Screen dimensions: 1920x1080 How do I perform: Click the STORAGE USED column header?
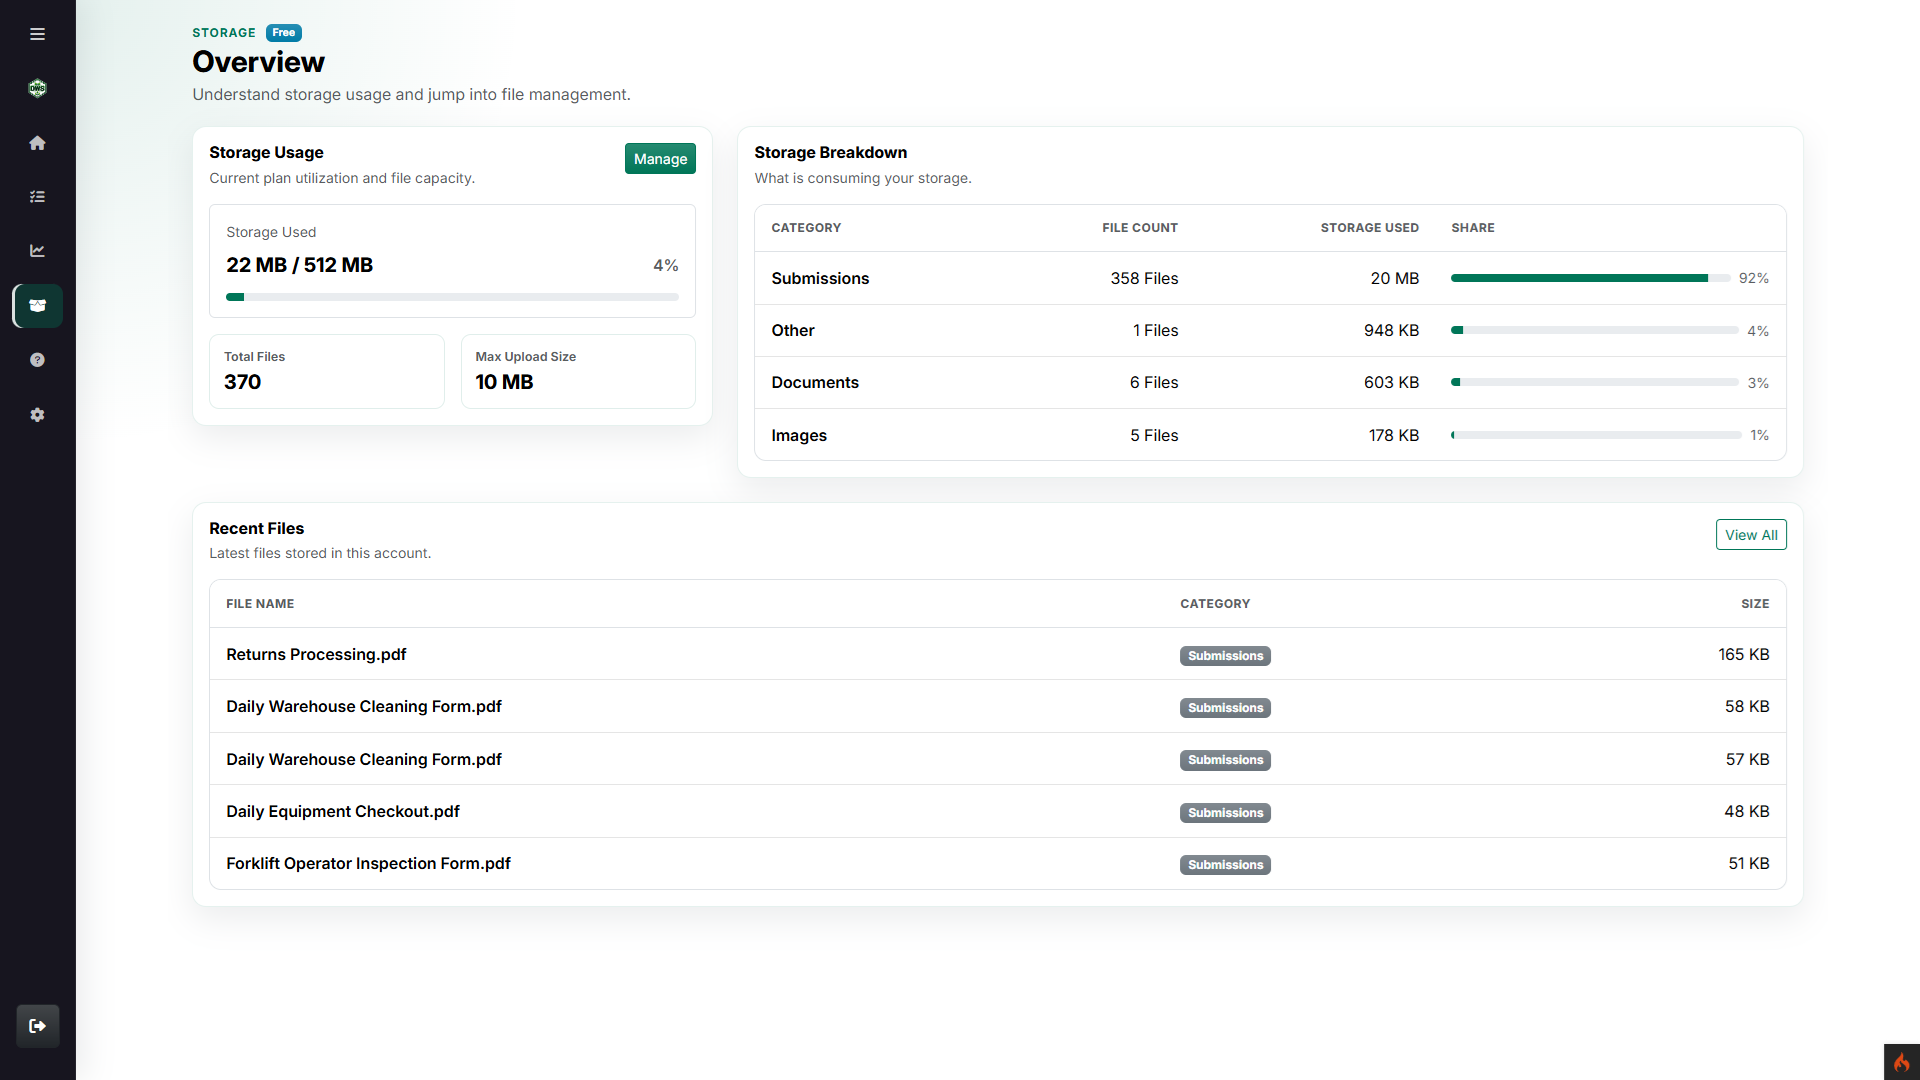1369,228
